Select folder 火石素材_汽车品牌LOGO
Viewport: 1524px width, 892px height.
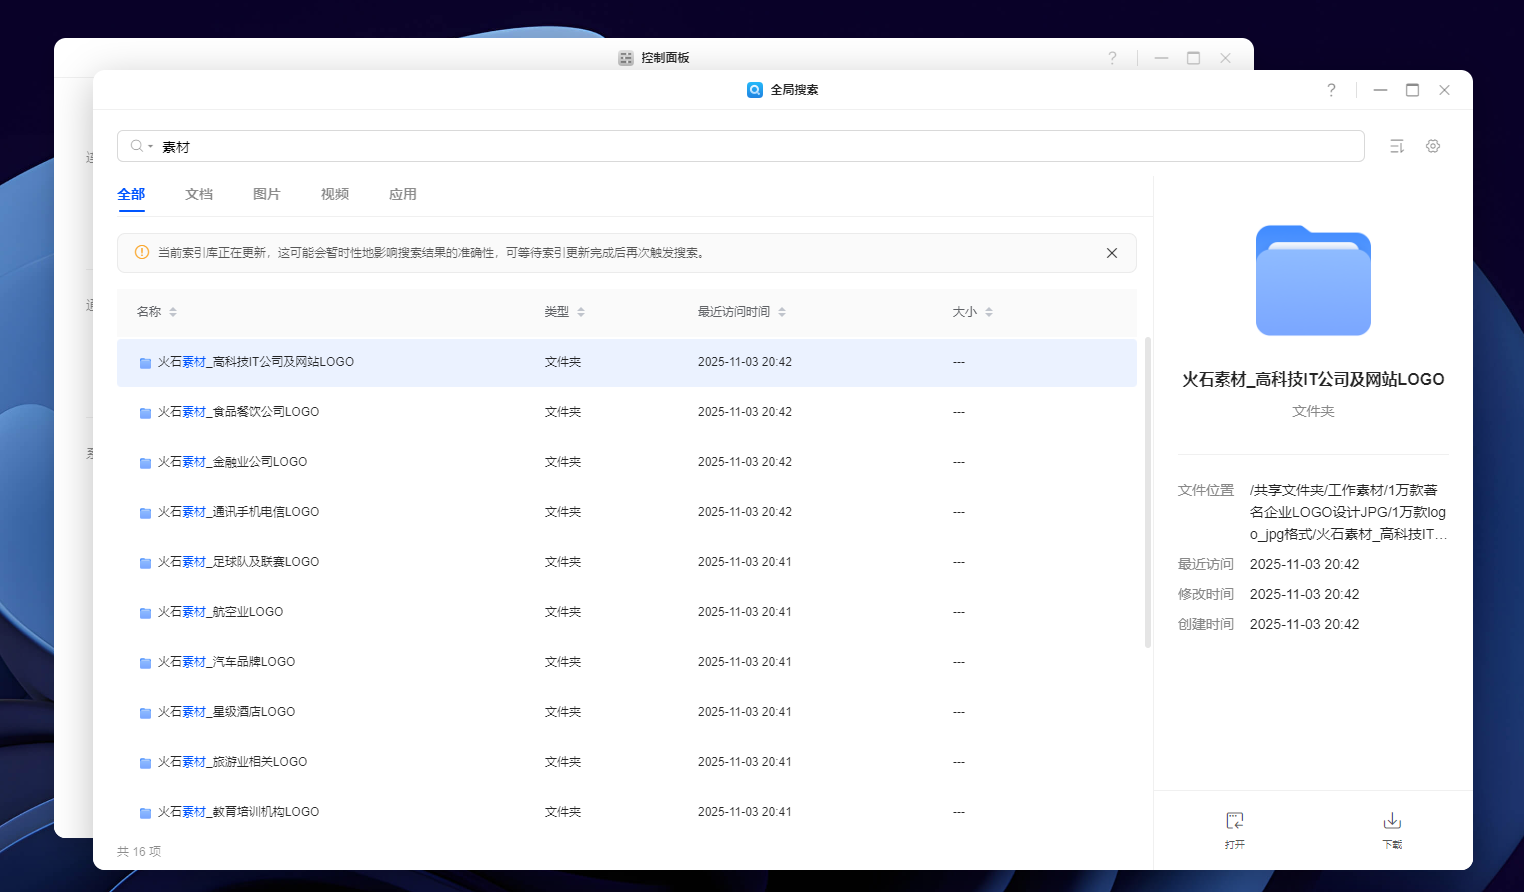point(627,662)
